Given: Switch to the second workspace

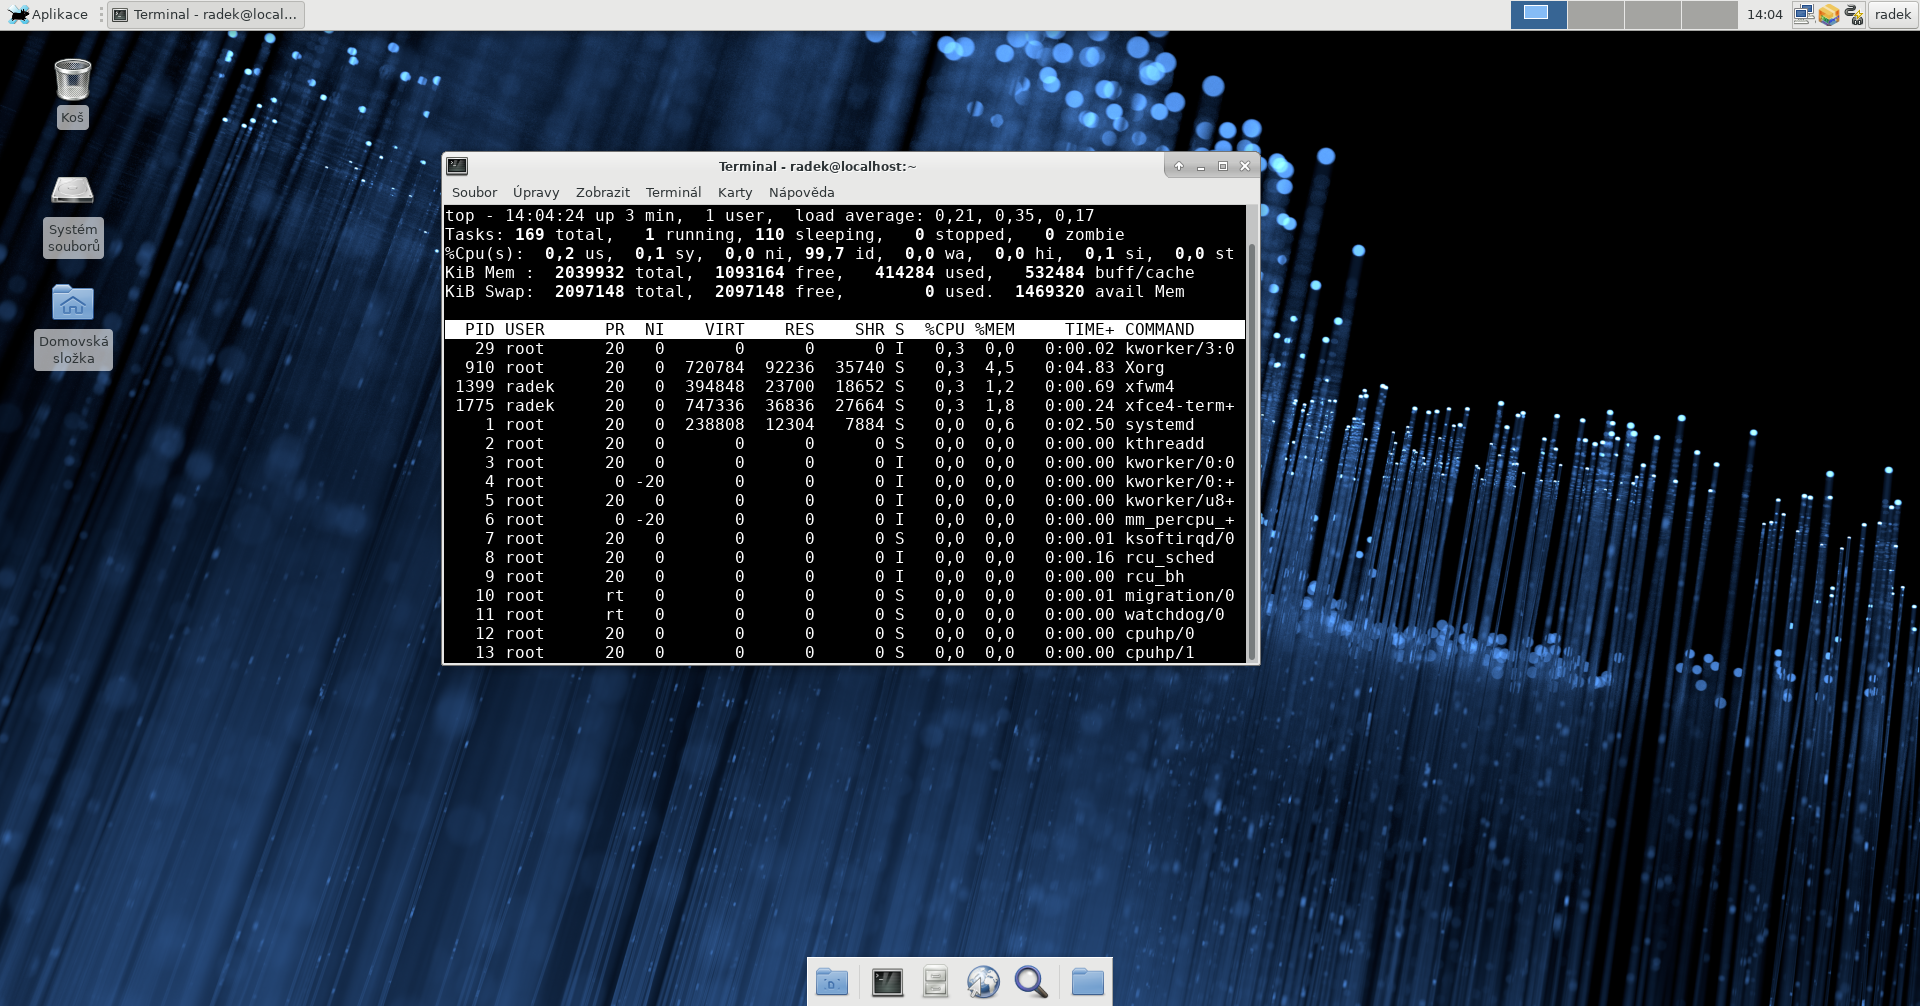Looking at the screenshot, I should [x=1595, y=14].
